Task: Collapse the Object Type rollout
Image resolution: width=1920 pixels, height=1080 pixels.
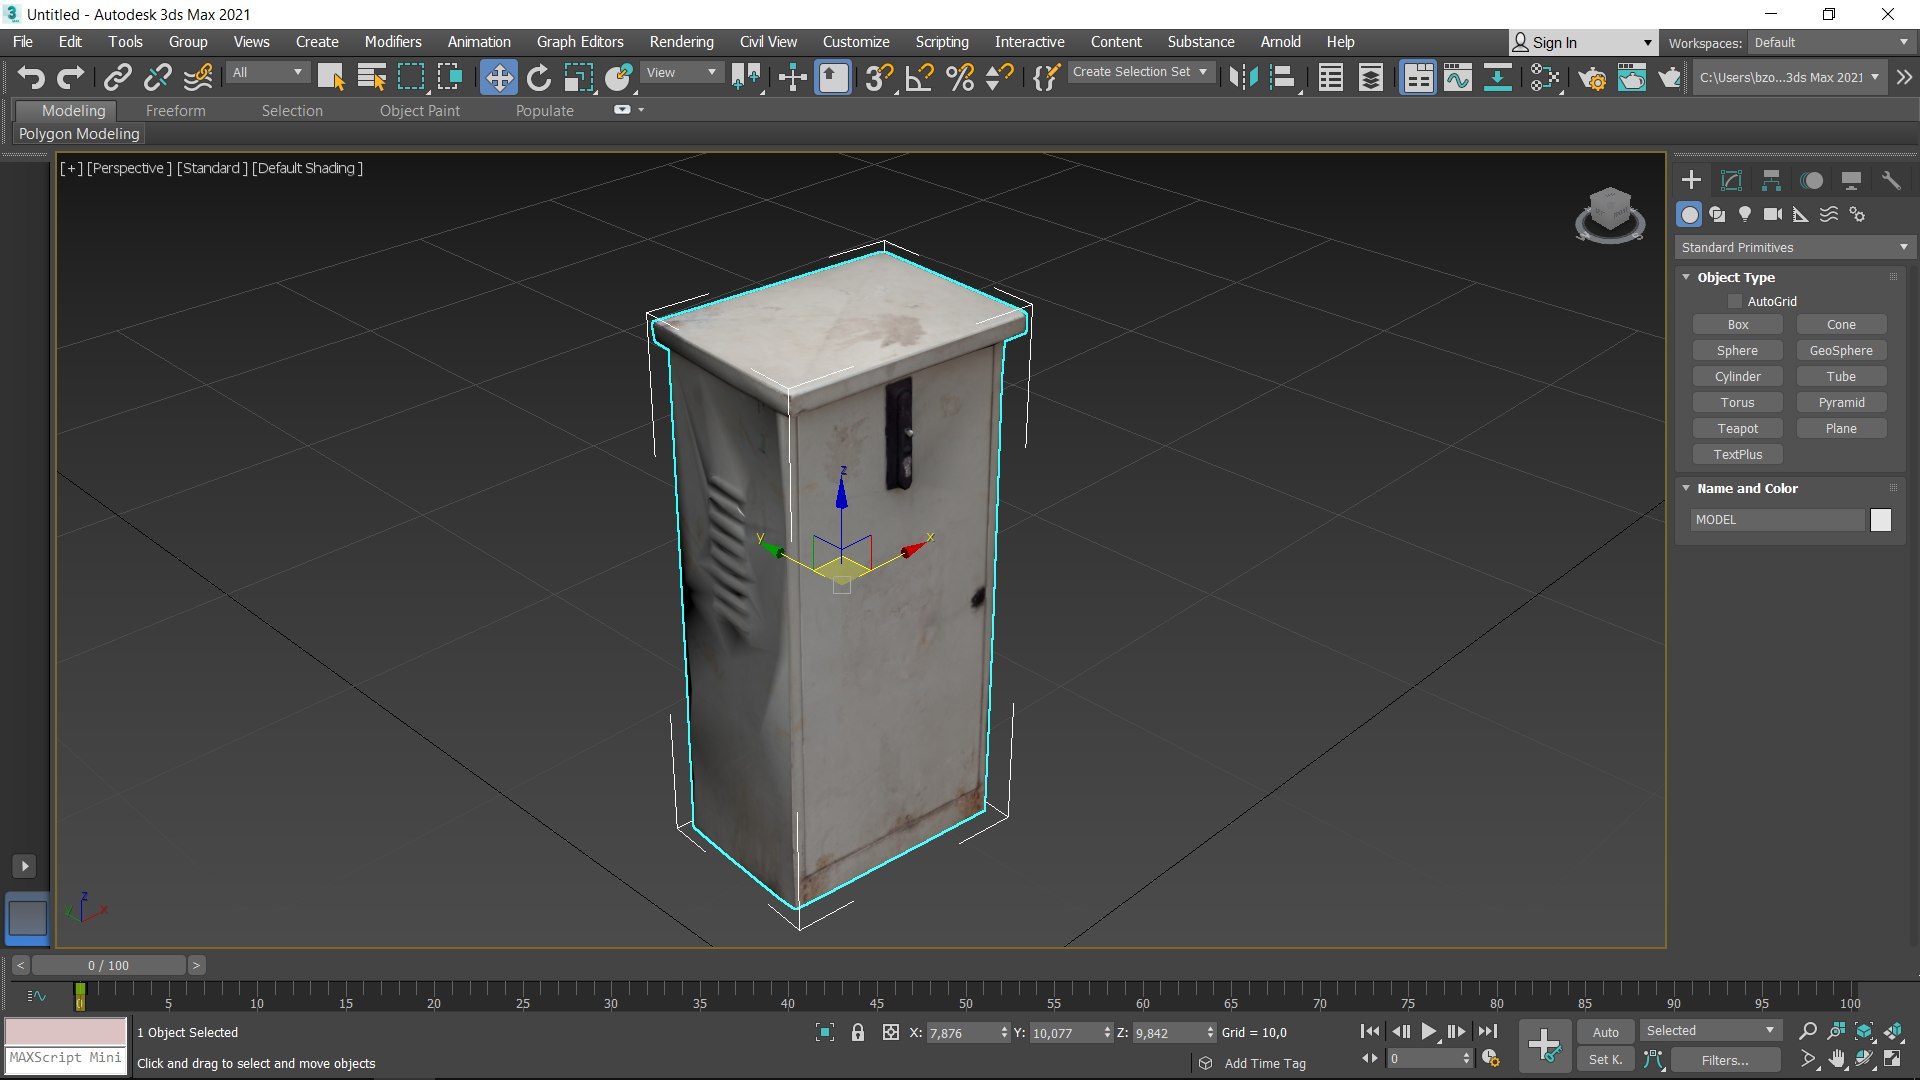Action: coord(1735,277)
